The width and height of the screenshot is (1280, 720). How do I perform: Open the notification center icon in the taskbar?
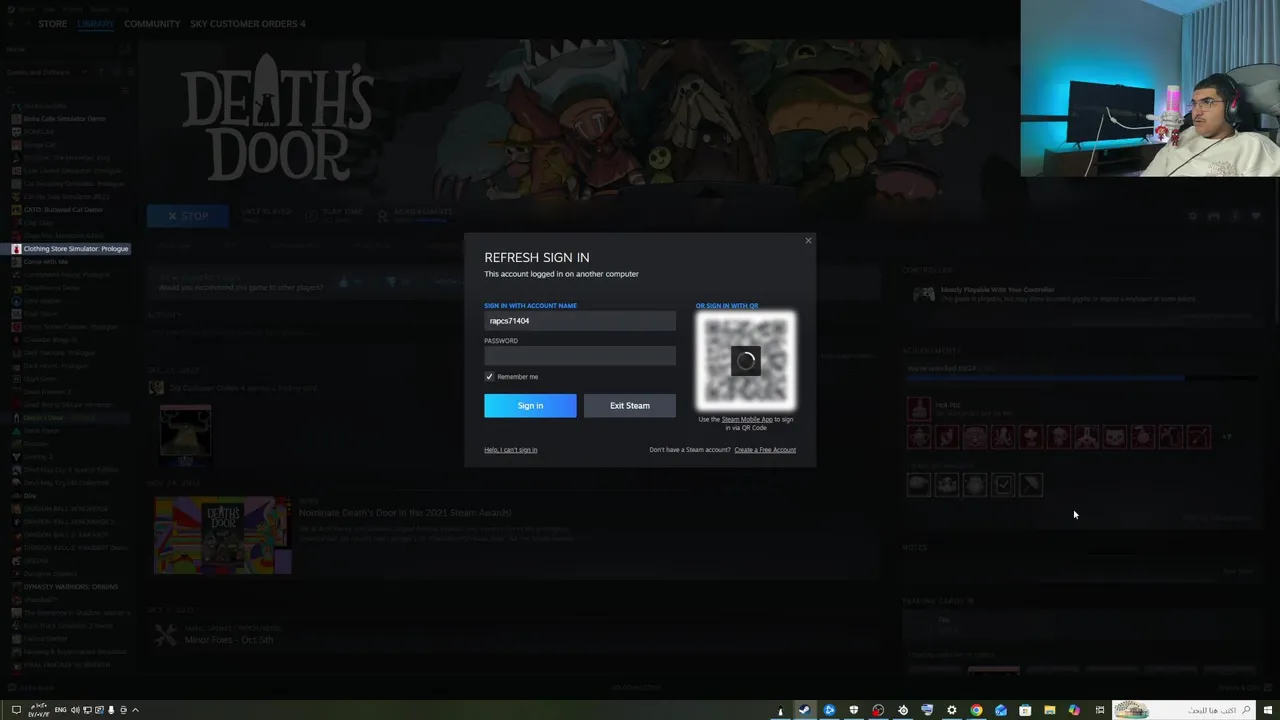[x=15, y=710]
